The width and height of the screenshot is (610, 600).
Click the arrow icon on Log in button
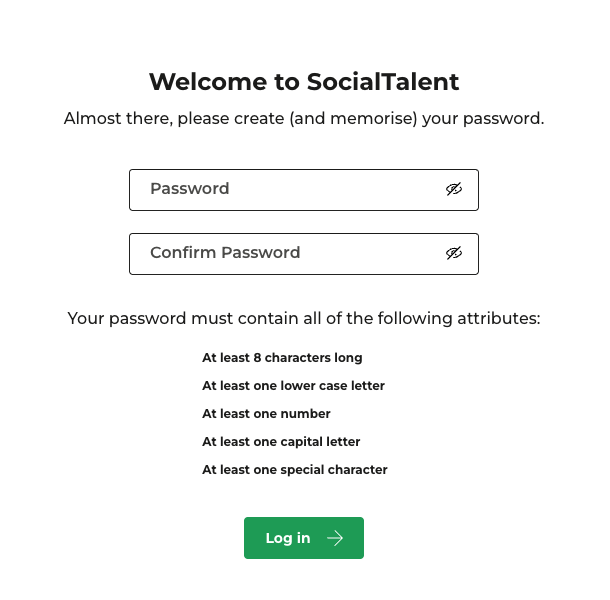[x=335, y=538]
